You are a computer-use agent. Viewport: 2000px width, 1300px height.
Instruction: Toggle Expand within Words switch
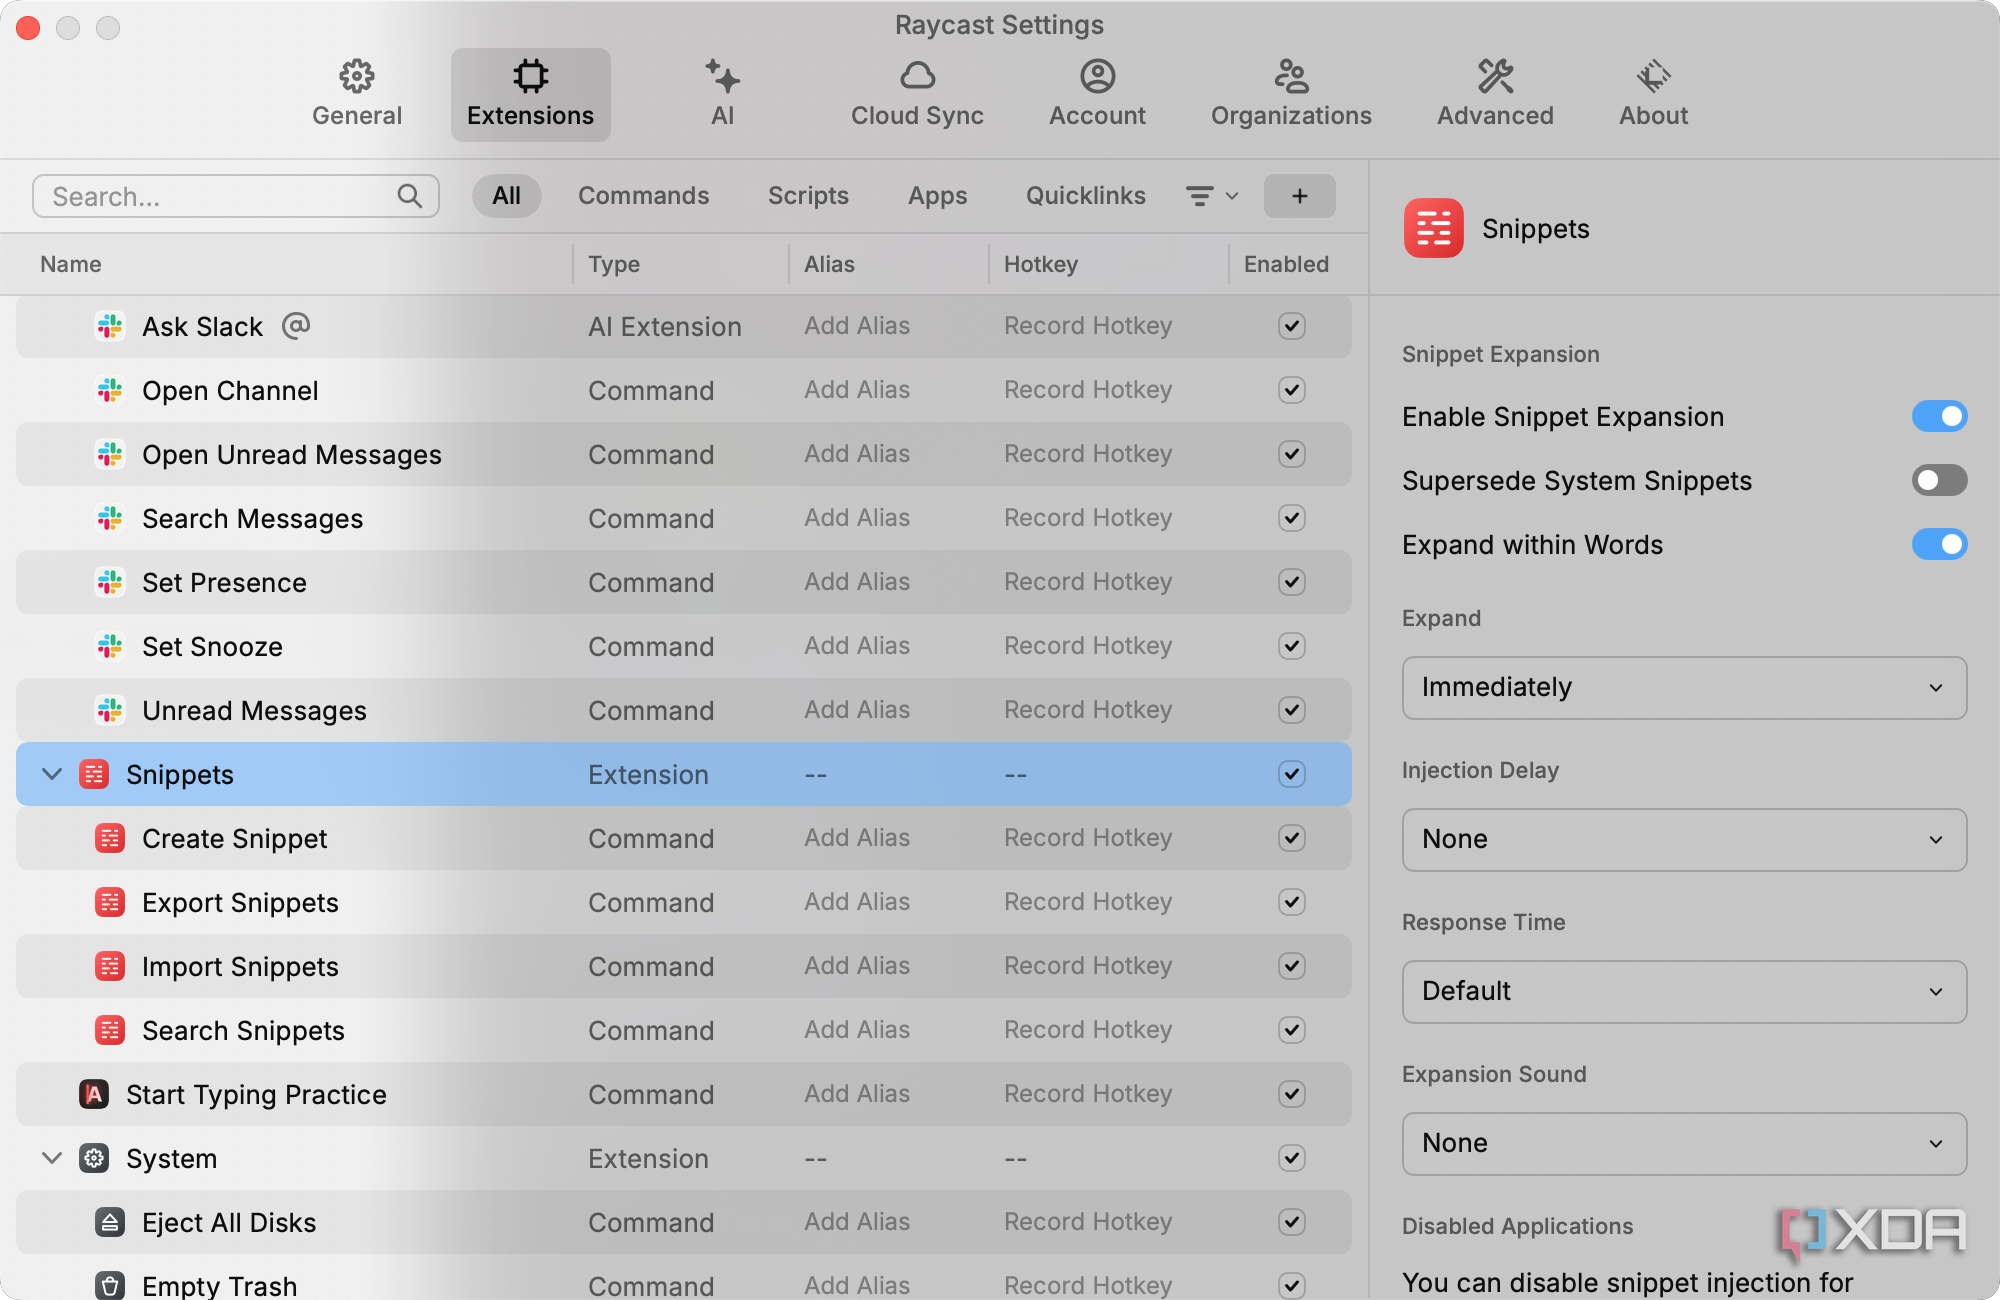click(1939, 544)
